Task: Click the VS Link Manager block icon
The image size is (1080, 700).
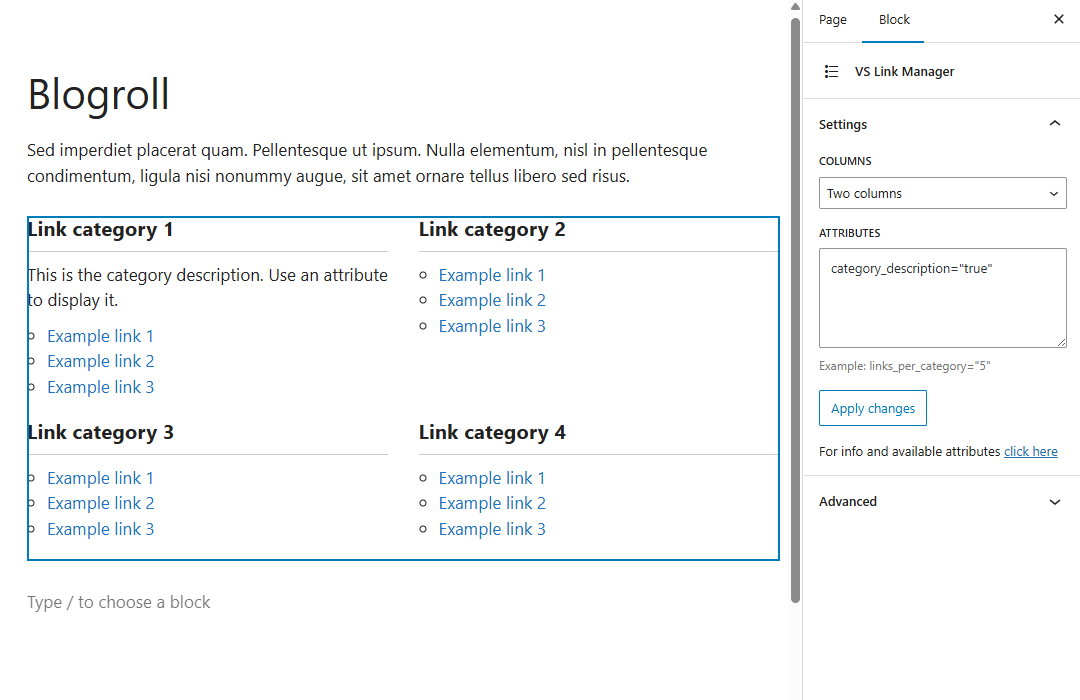Action: [831, 72]
